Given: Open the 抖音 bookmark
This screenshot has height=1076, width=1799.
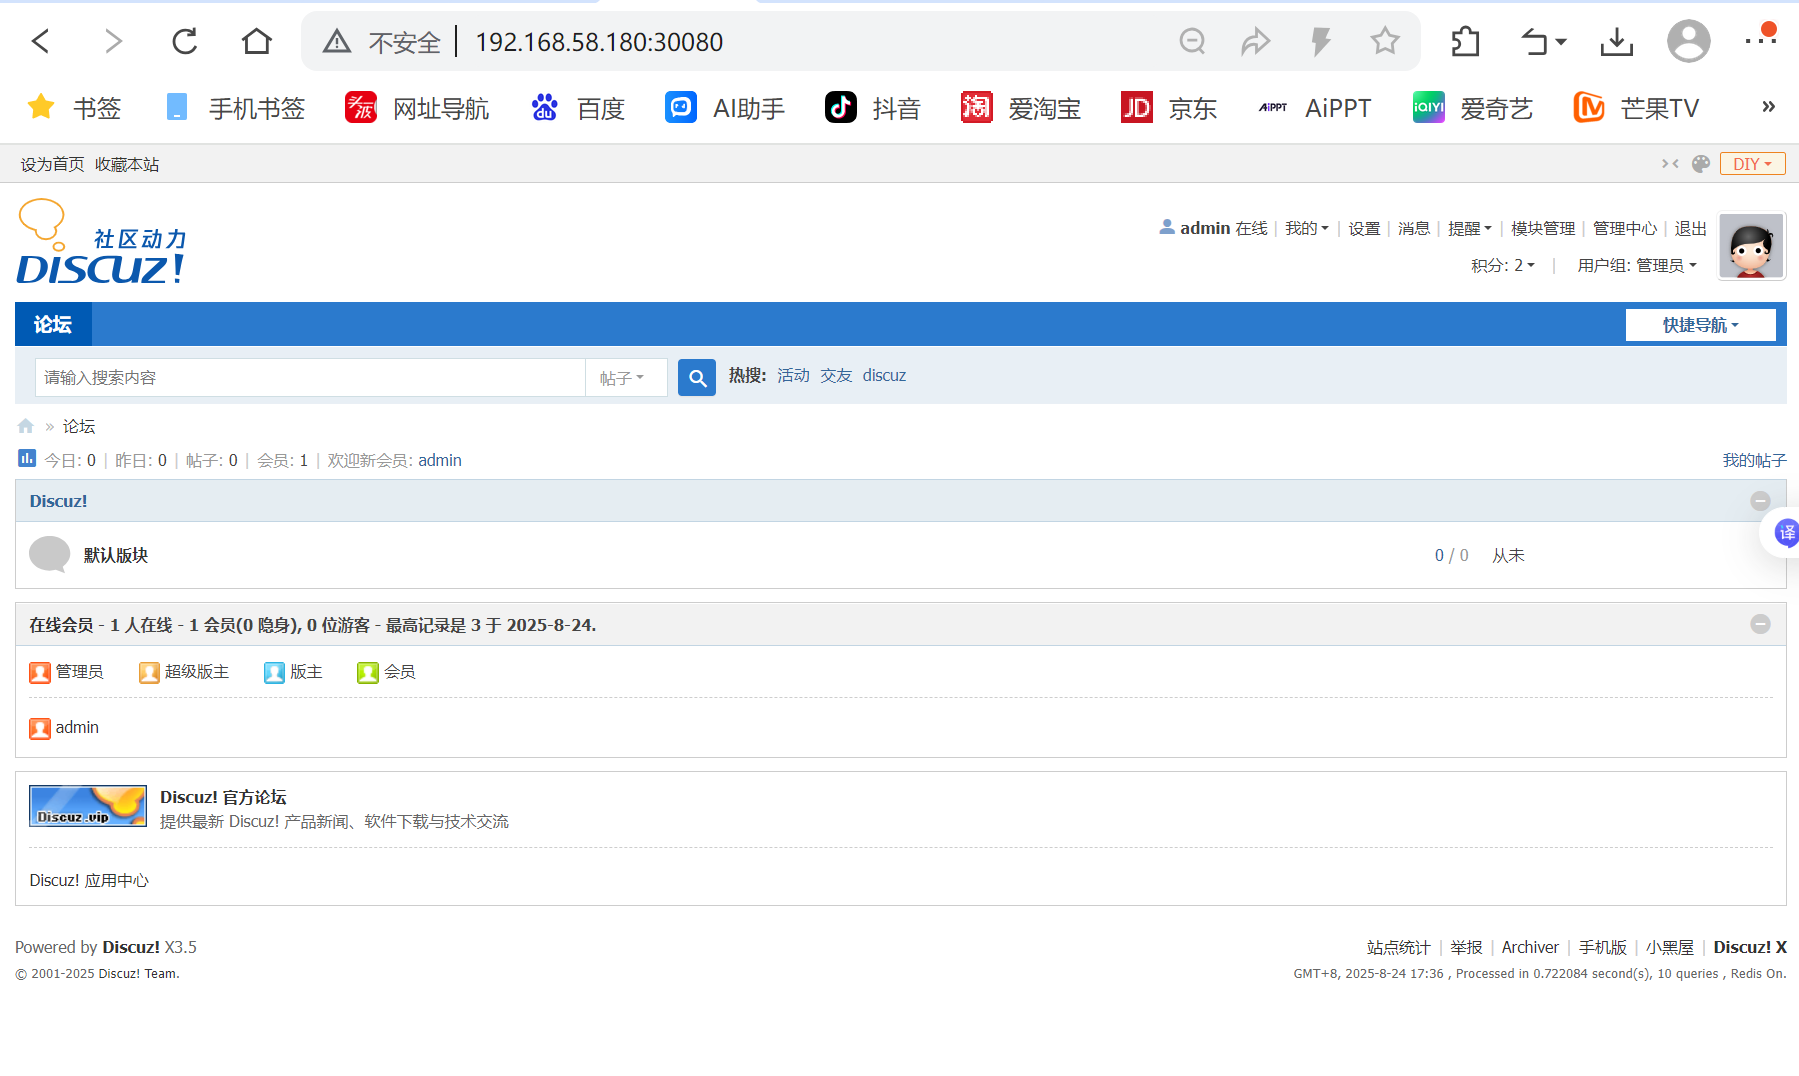Looking at the screenshot, I should [x=872, y=107].
